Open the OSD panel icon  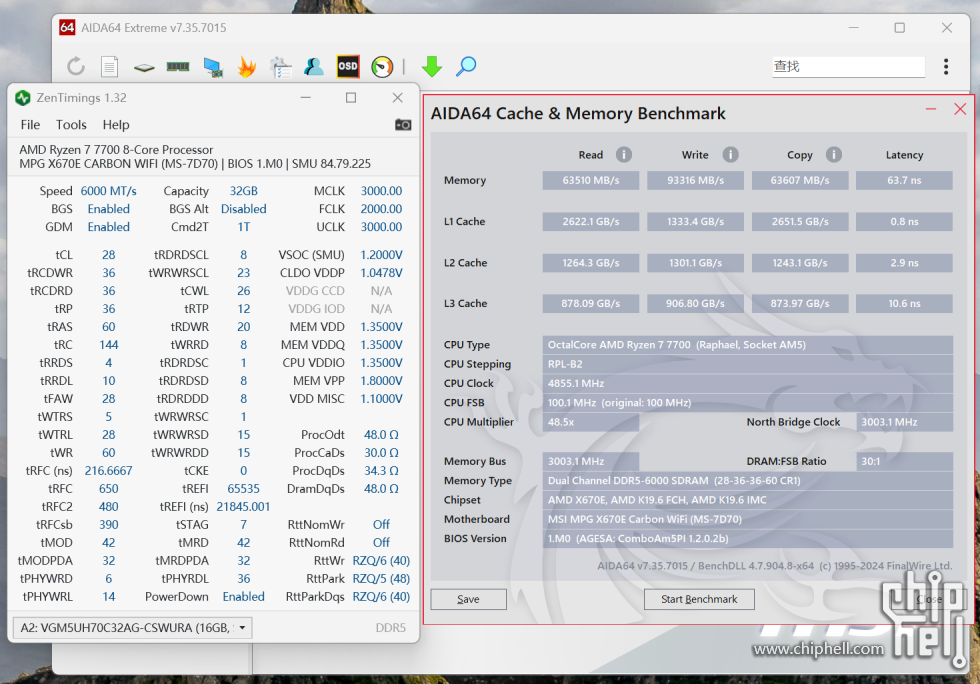pos(348,66)
